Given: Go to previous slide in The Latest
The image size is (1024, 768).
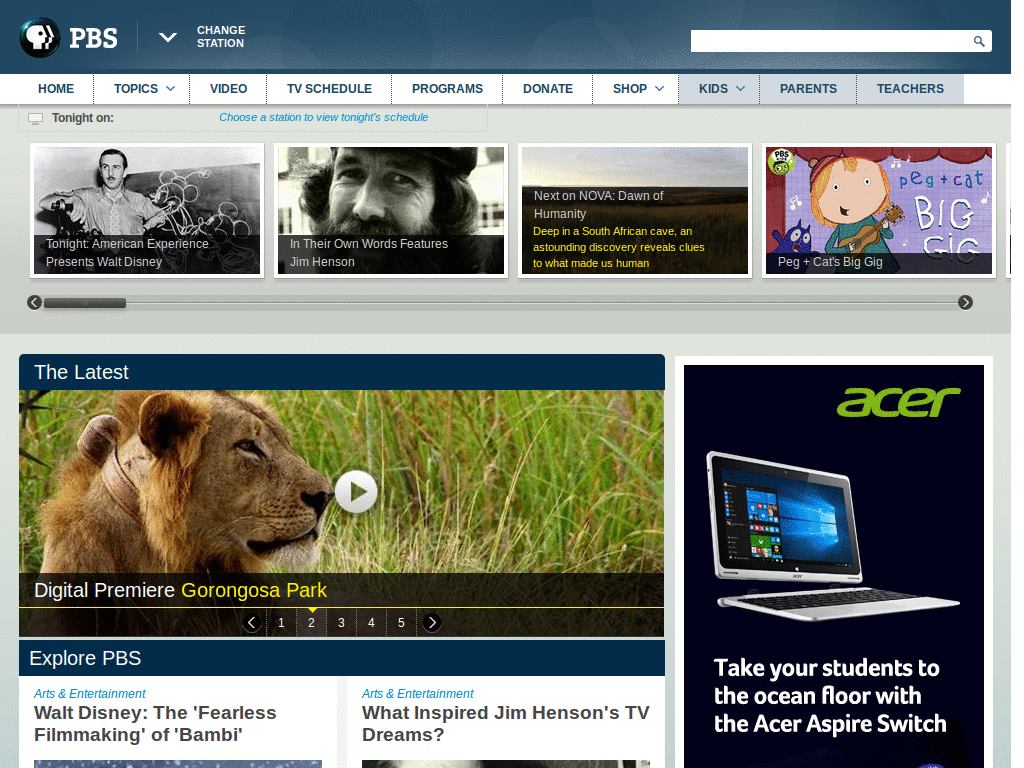Looking at the screenshot, I should pos(252,622).
